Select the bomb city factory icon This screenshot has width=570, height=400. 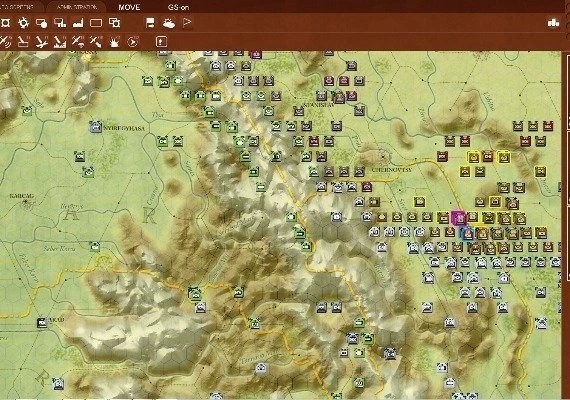click(x=60, y=42)
